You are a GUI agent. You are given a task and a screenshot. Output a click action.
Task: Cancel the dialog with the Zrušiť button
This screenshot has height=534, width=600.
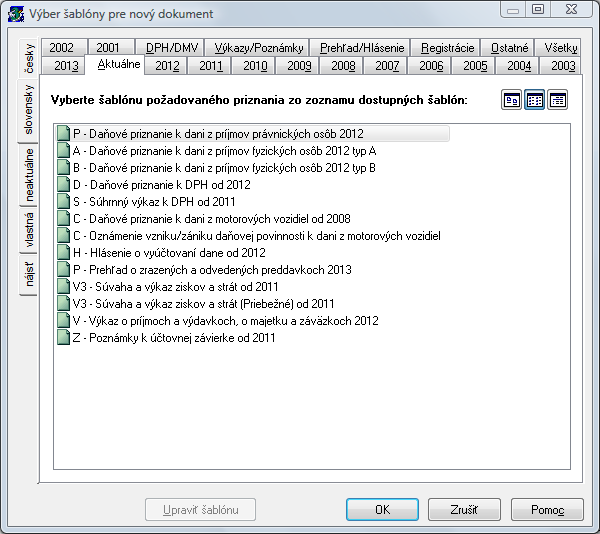click(x=464, y=509)
